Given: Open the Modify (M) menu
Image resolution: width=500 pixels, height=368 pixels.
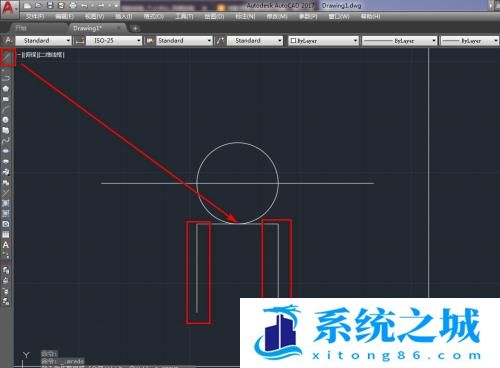Looking at the screenshot, I should click(x=277, y=16).
